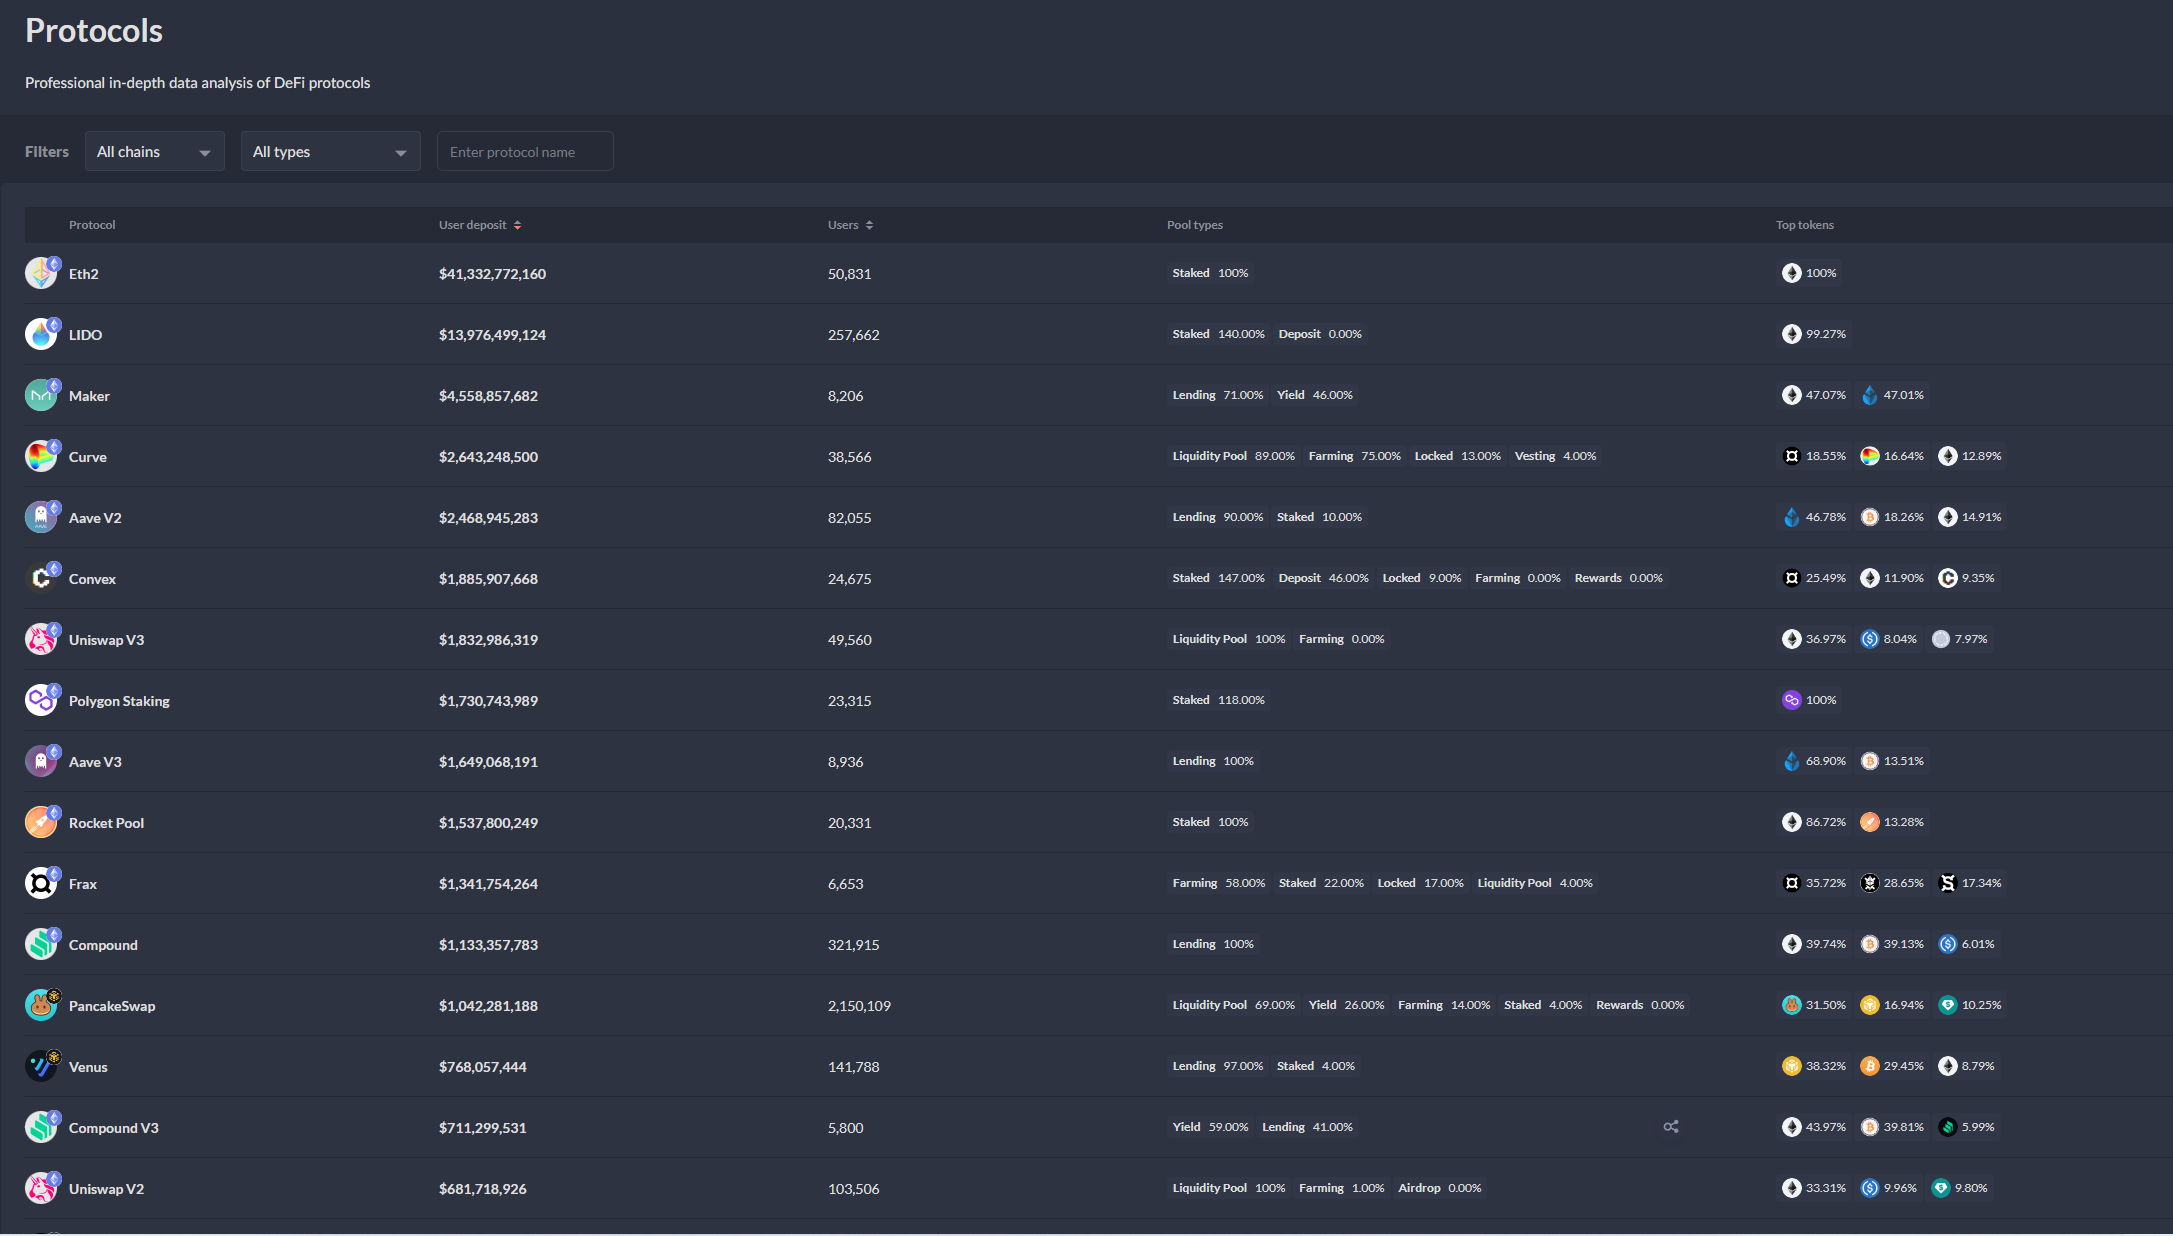Click the Curve rainbow logo icon
The height and width of the screenshot is (1236, 2173).
[41, 456]
